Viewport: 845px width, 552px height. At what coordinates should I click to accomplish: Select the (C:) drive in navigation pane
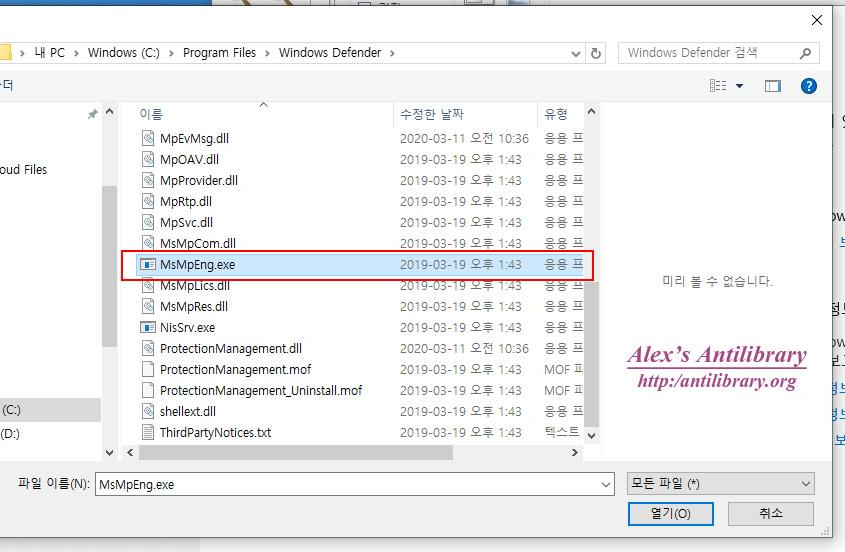pos(50,410)
